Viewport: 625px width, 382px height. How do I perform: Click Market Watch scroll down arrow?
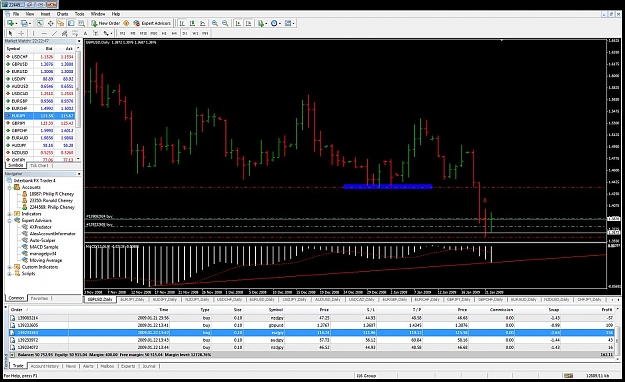tap(79, 159)
